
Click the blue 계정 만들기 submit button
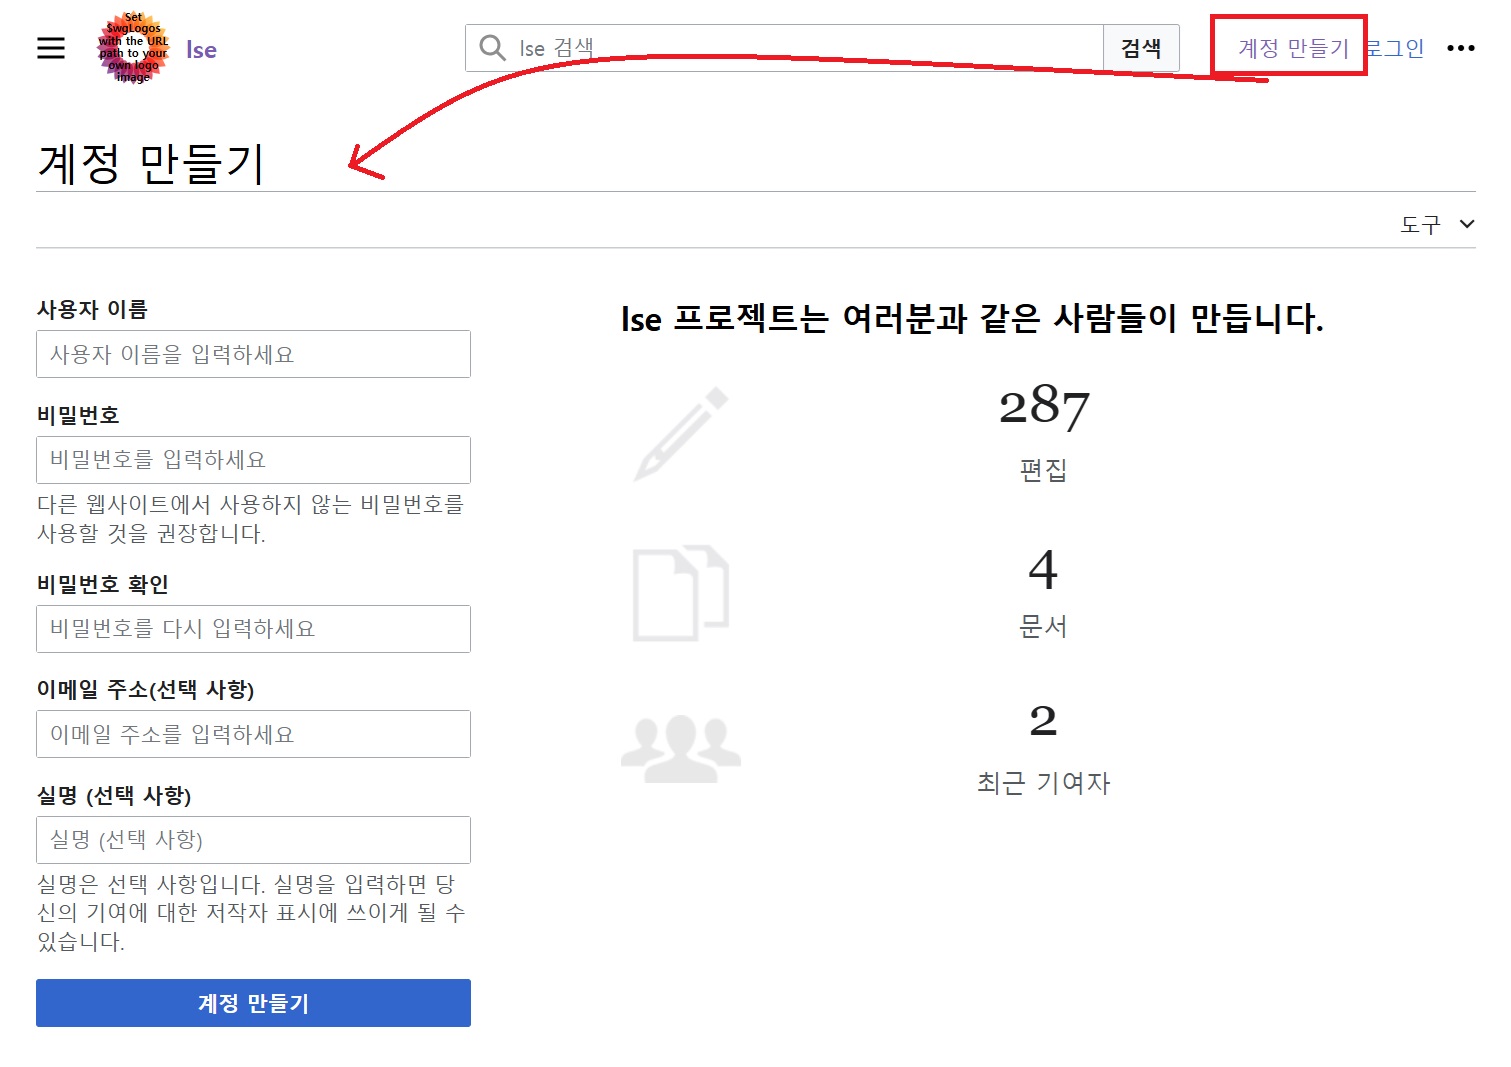253,1003
